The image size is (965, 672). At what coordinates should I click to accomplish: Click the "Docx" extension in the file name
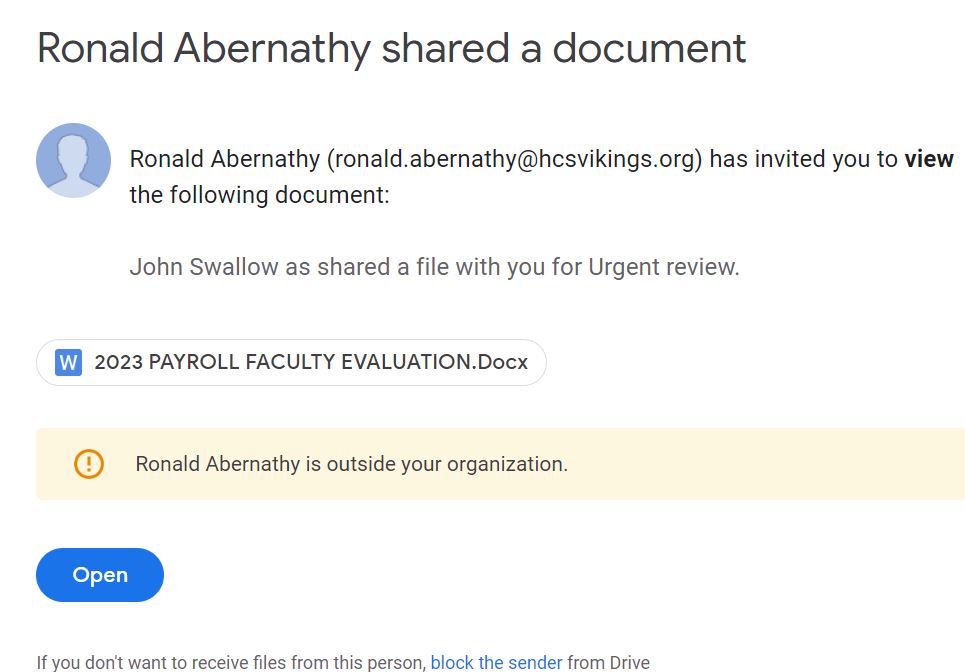point(502,362)
